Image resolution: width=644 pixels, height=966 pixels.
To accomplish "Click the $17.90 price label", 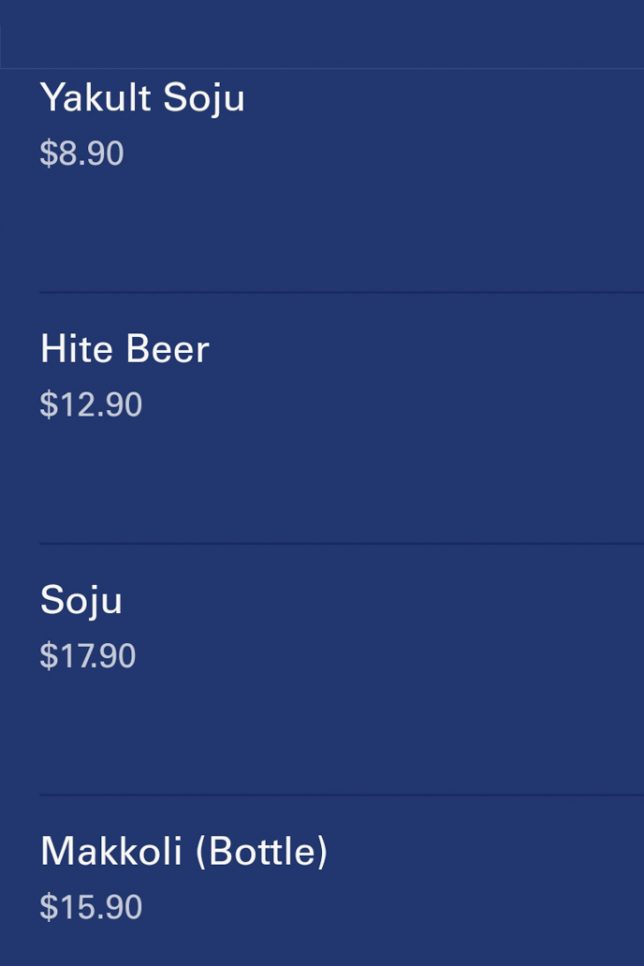I will click(x=88, y=656).
